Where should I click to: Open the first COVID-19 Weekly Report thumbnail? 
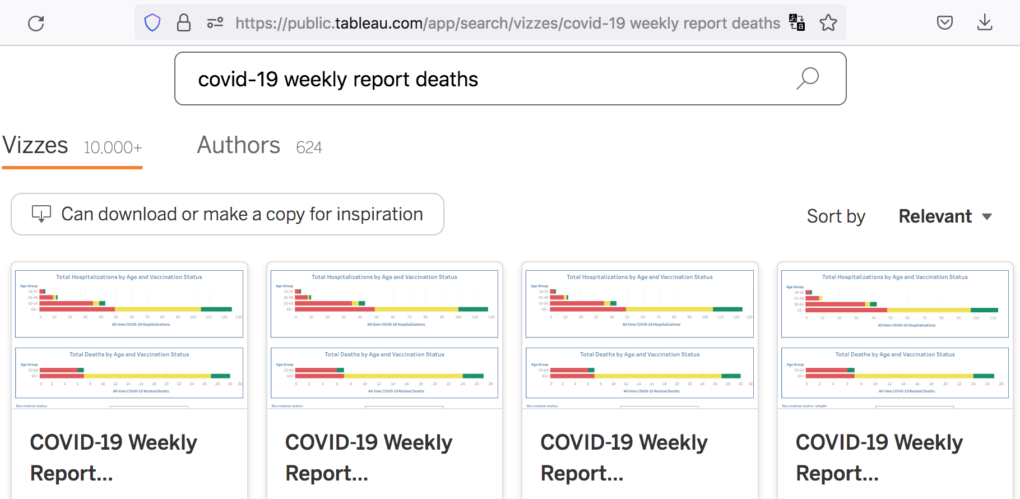[129, 336]
